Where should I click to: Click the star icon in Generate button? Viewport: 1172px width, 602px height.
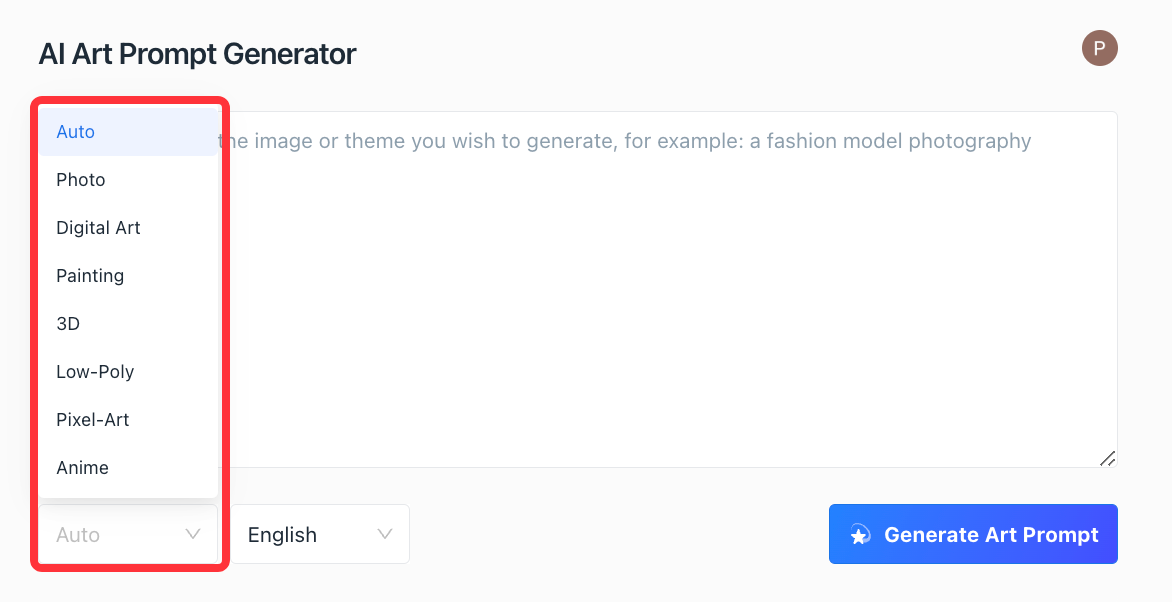coord(860,534)
